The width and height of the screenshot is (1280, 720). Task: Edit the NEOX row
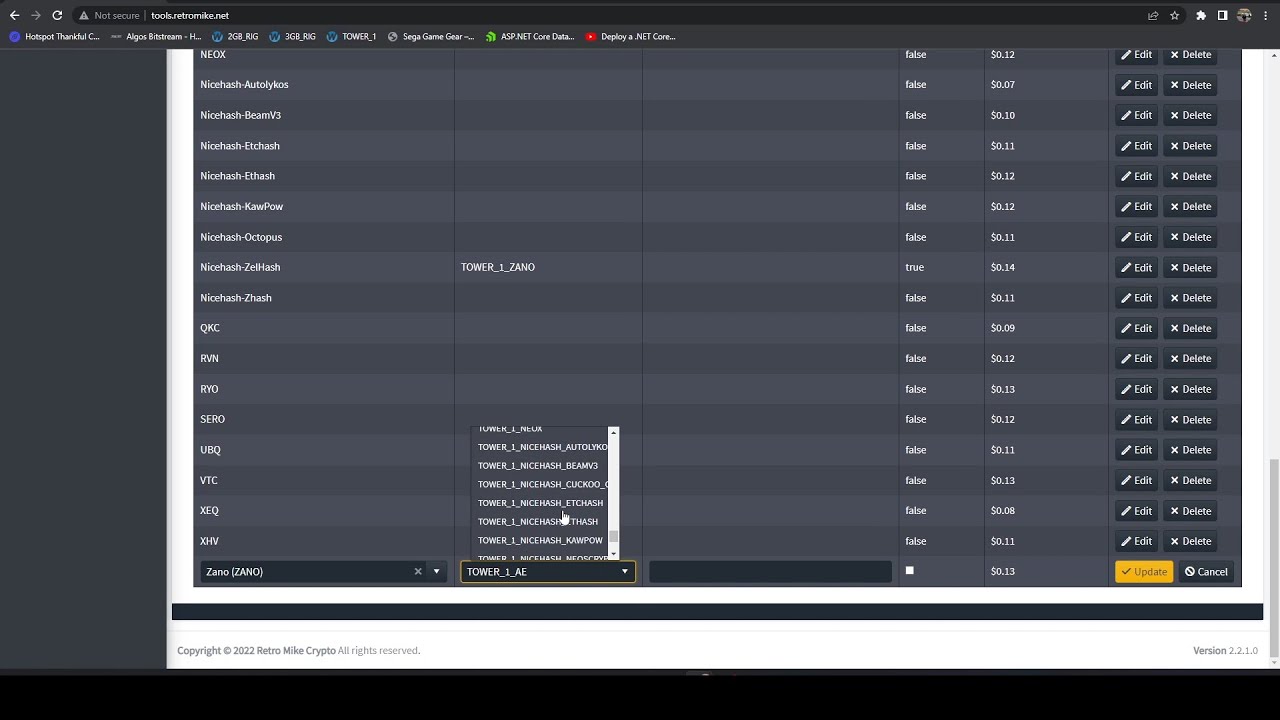1136,54
